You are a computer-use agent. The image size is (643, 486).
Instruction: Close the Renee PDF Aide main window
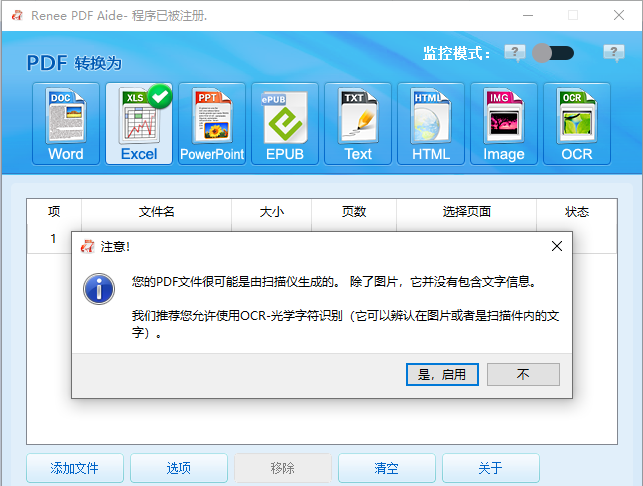(619, 16)
